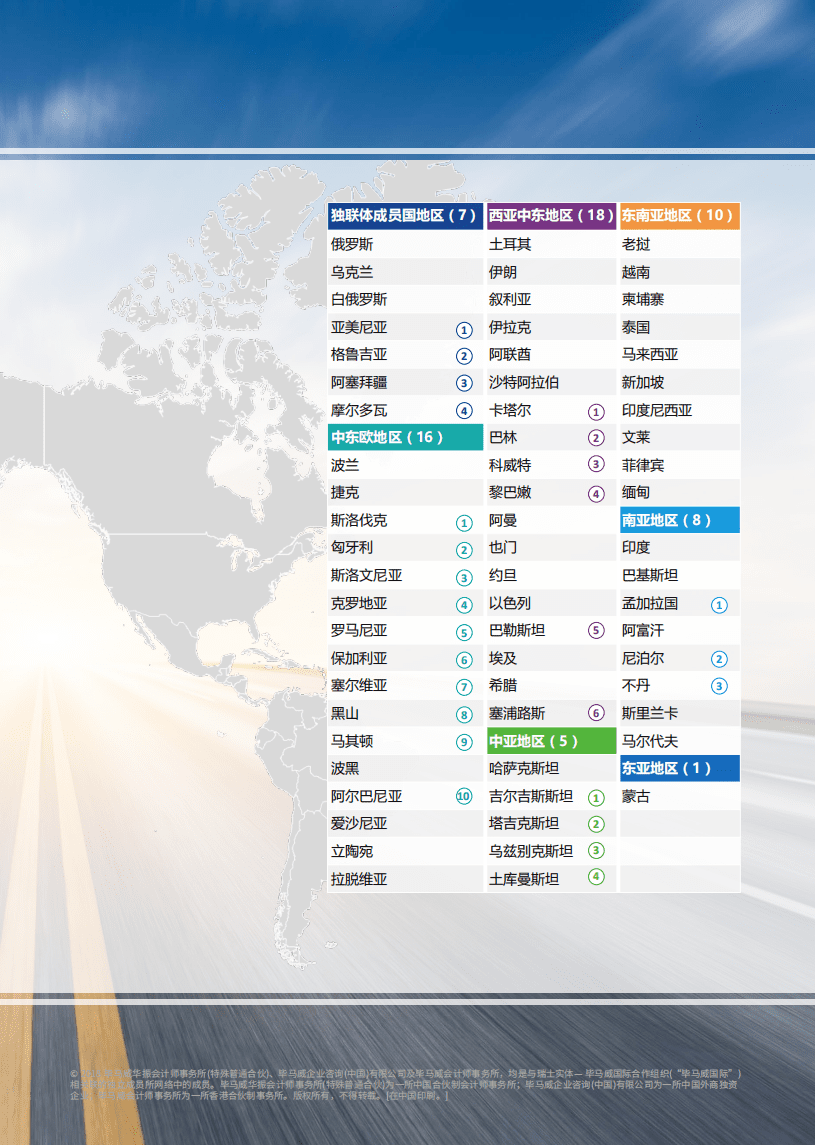Select the circled 4 badge next to 黎巴嫩

[x=597, y=492]
